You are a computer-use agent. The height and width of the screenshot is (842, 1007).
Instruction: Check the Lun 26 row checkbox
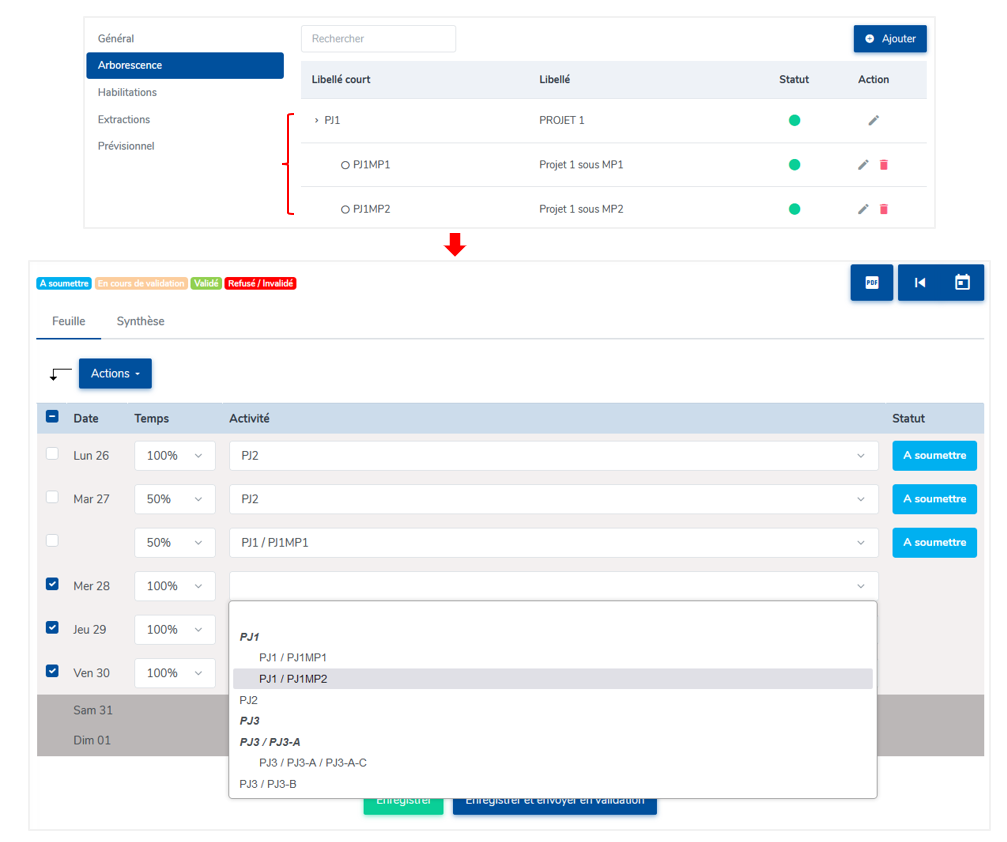52,454
